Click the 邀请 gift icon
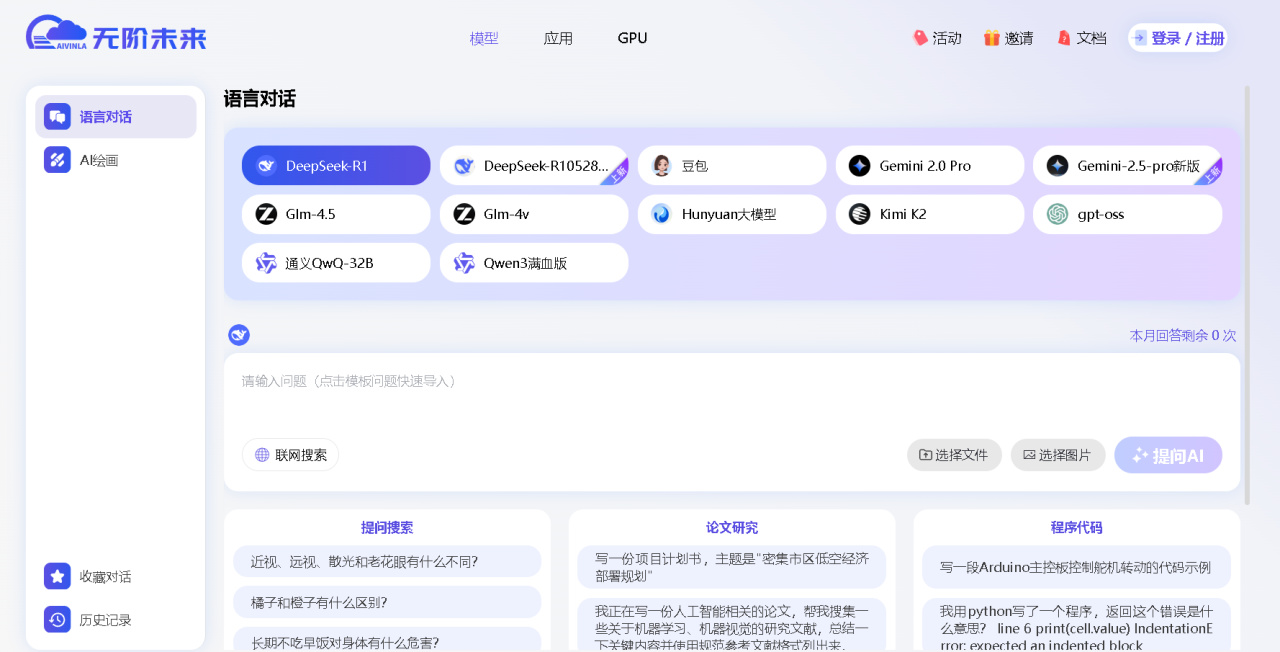Screen dimensions: 1280x652 point(992,38)
